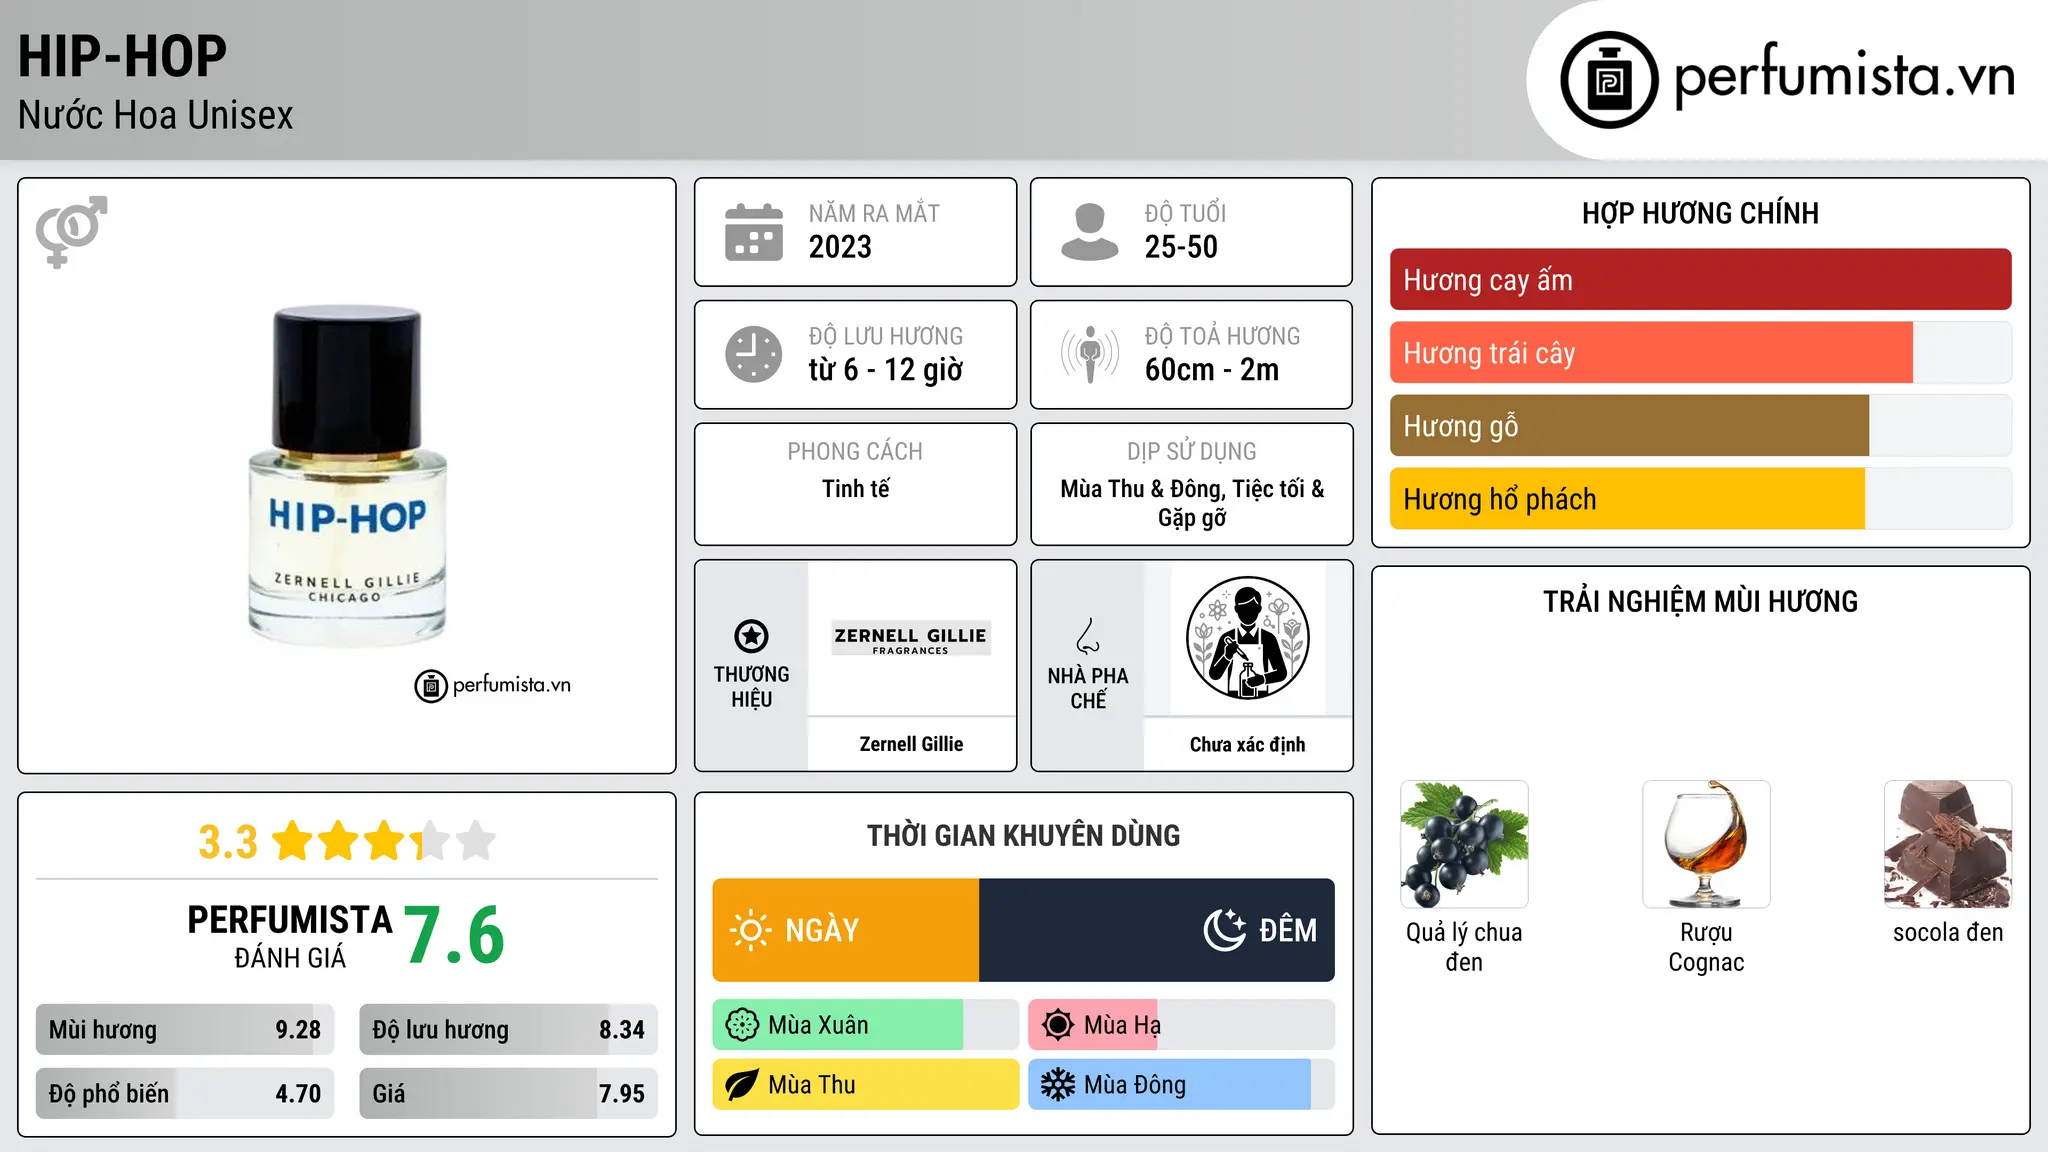The height and width of the screenshot is (1152, 2048).
Task: Click the Giá 7.95 score bar
Action: pos(508,1094)
